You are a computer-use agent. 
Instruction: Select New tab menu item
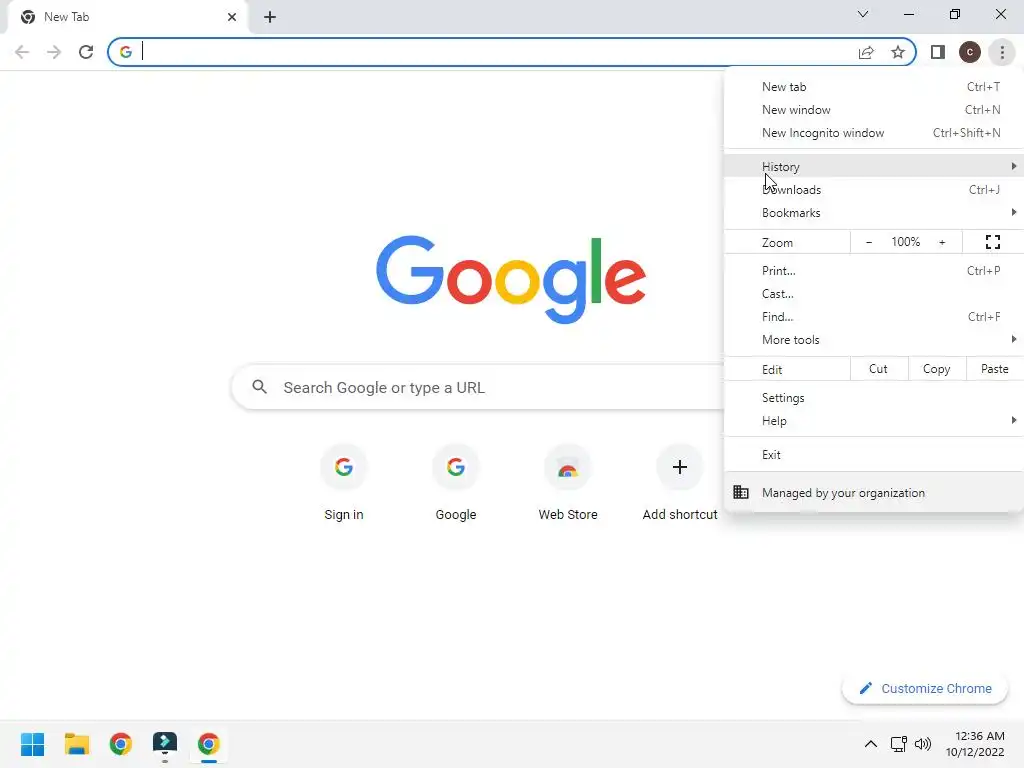[x=874, y=87]
